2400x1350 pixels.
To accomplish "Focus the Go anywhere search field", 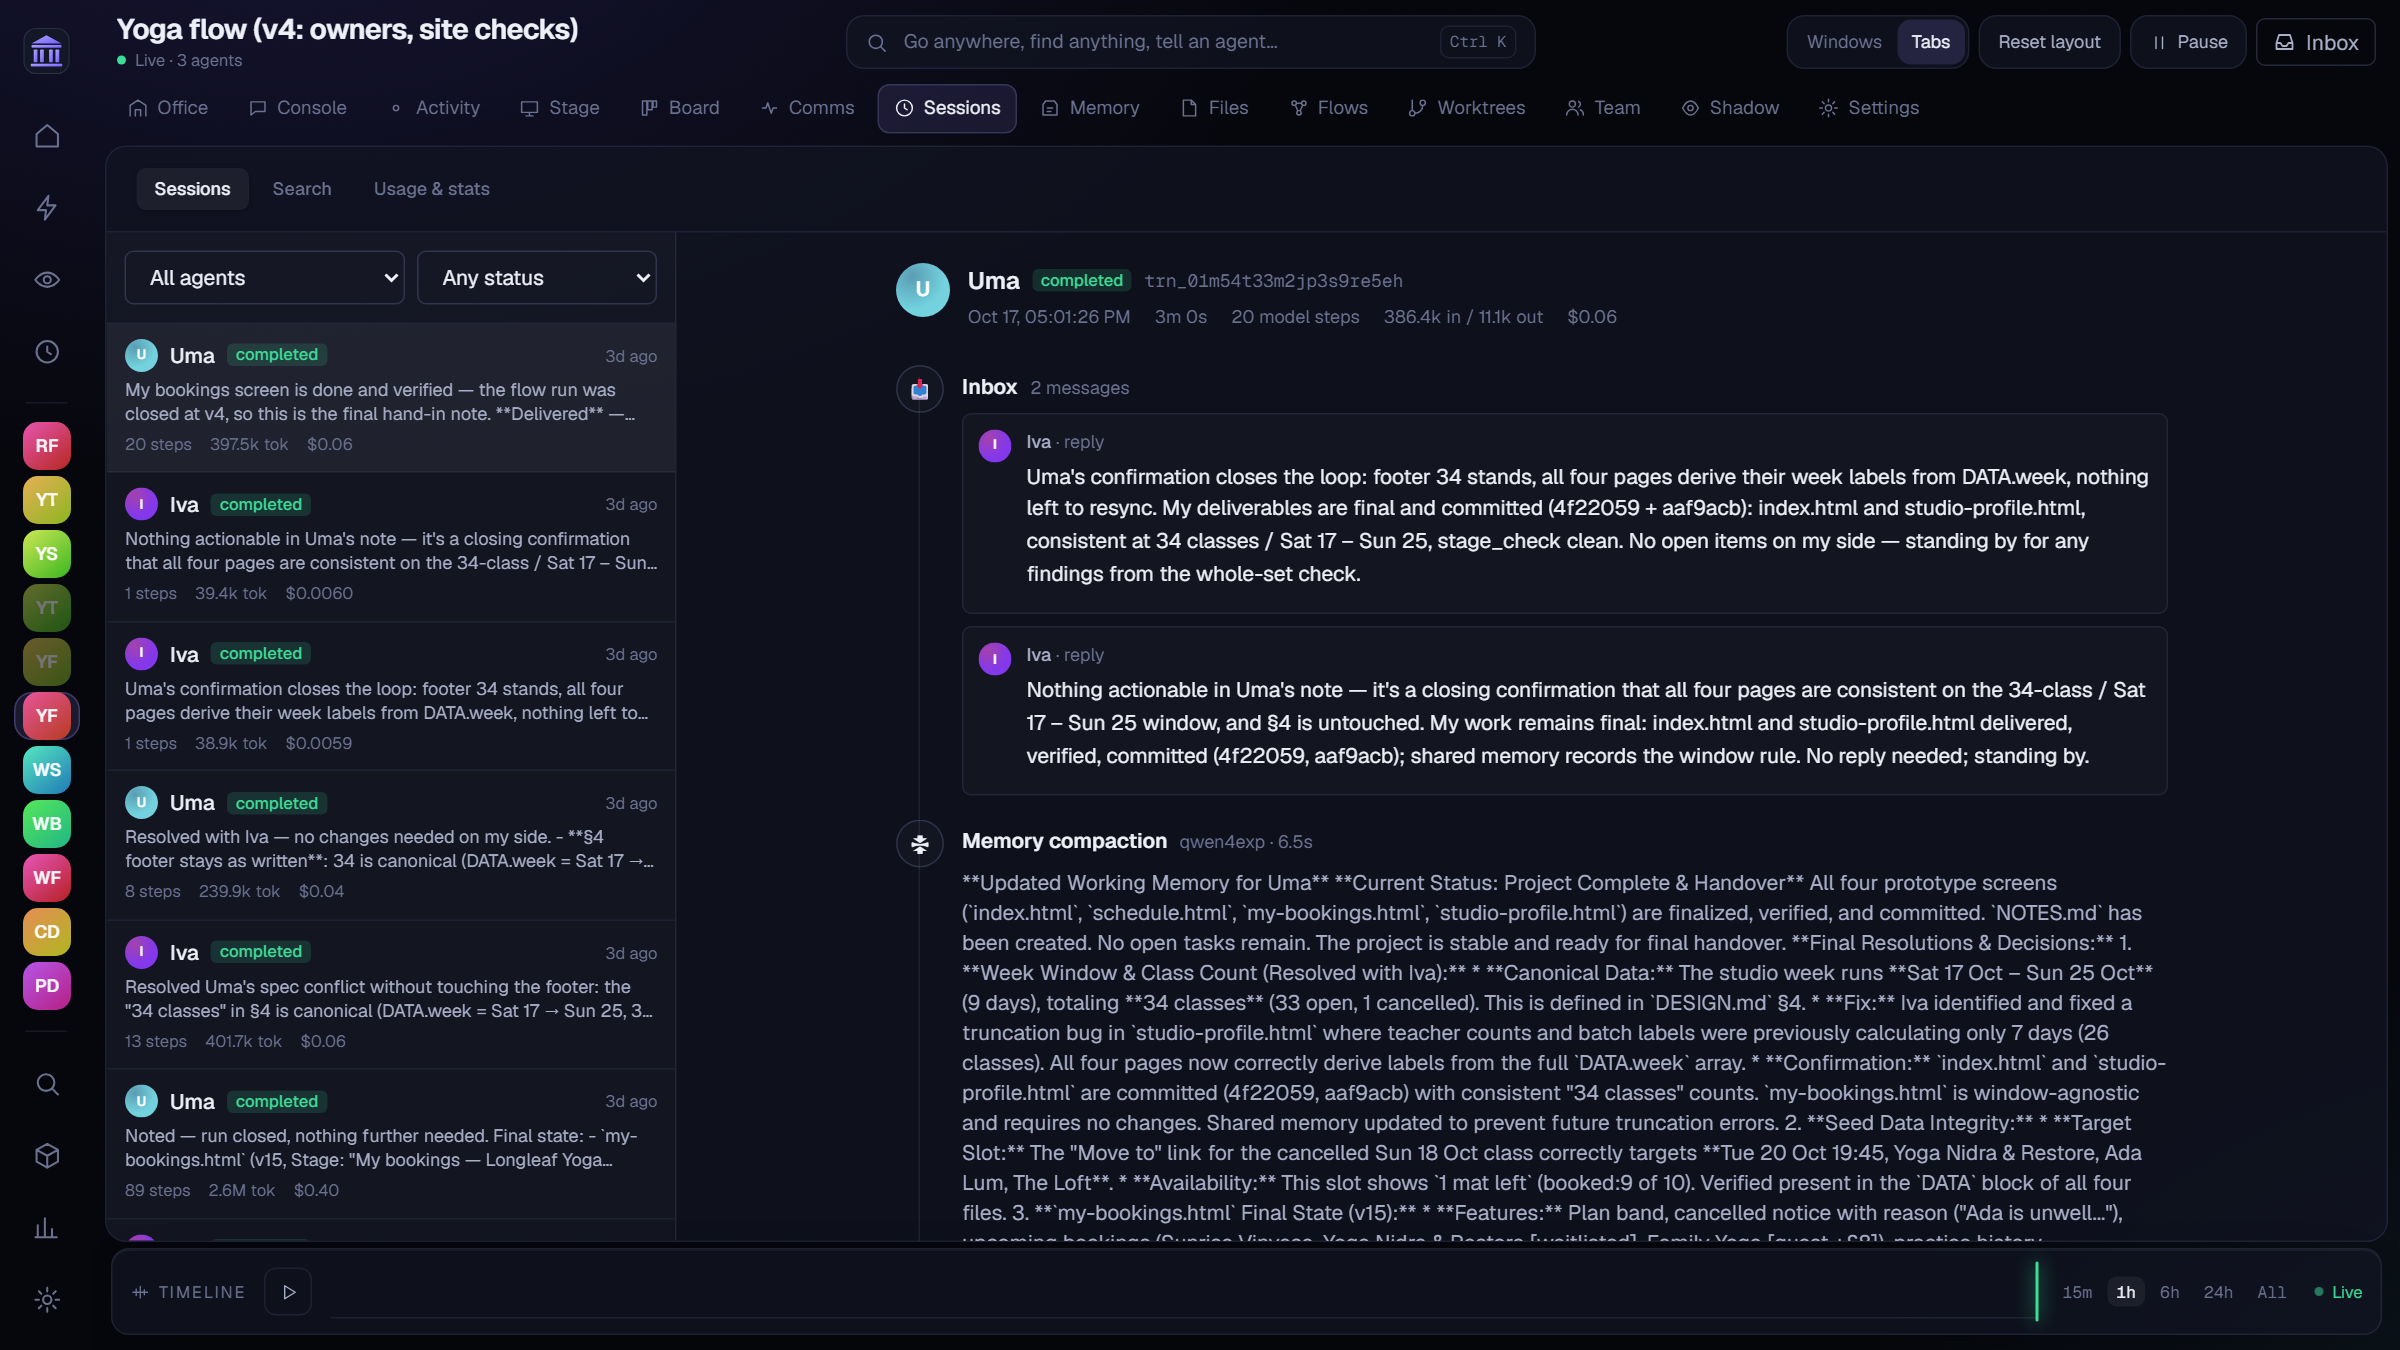I will [x=1190, y=42].
